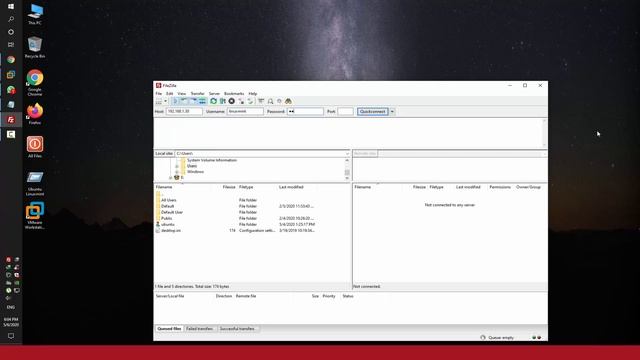The width and height of the screenshot is (640, 360).
Task: Open the Recycle Bin desktop icon
Action: (35, 47)
